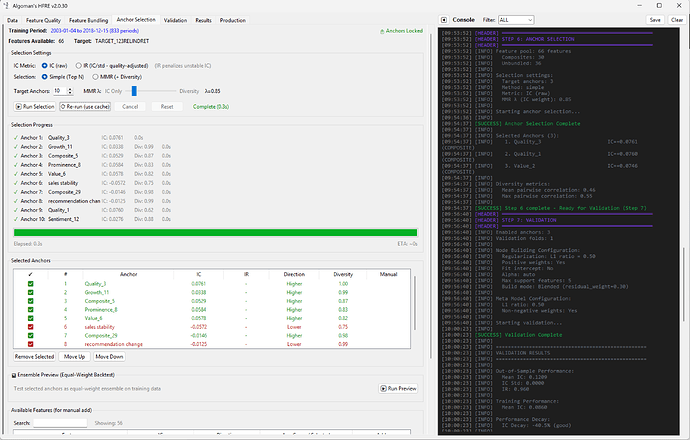Click the Anchors Locked status icon
This screenshot has width=690, height=440.
[x=382, y=31]
